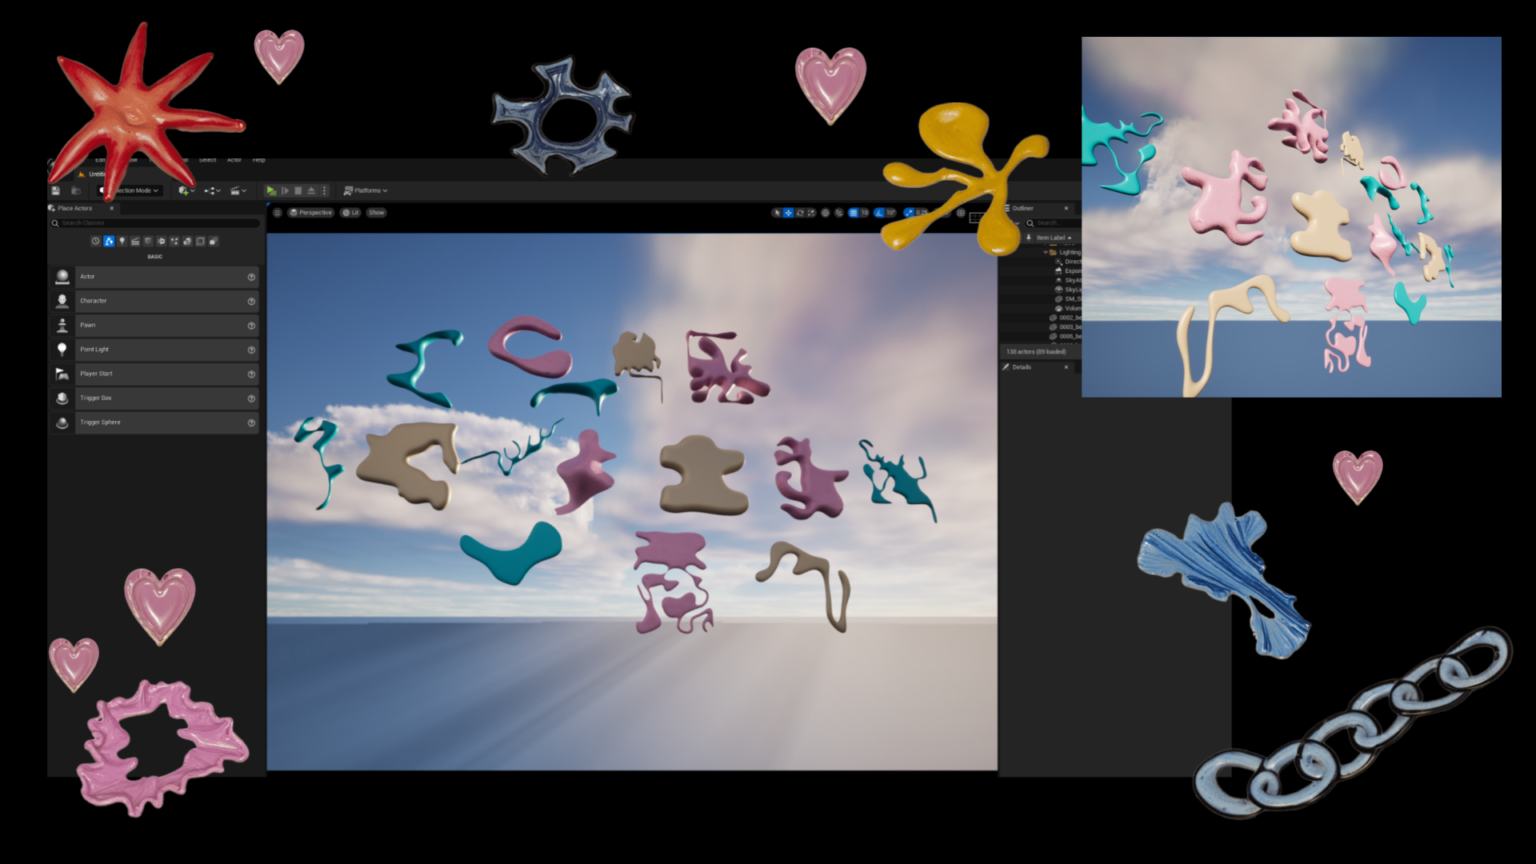
Task: Click the Trigger Box row
Action: click(155, 398)
